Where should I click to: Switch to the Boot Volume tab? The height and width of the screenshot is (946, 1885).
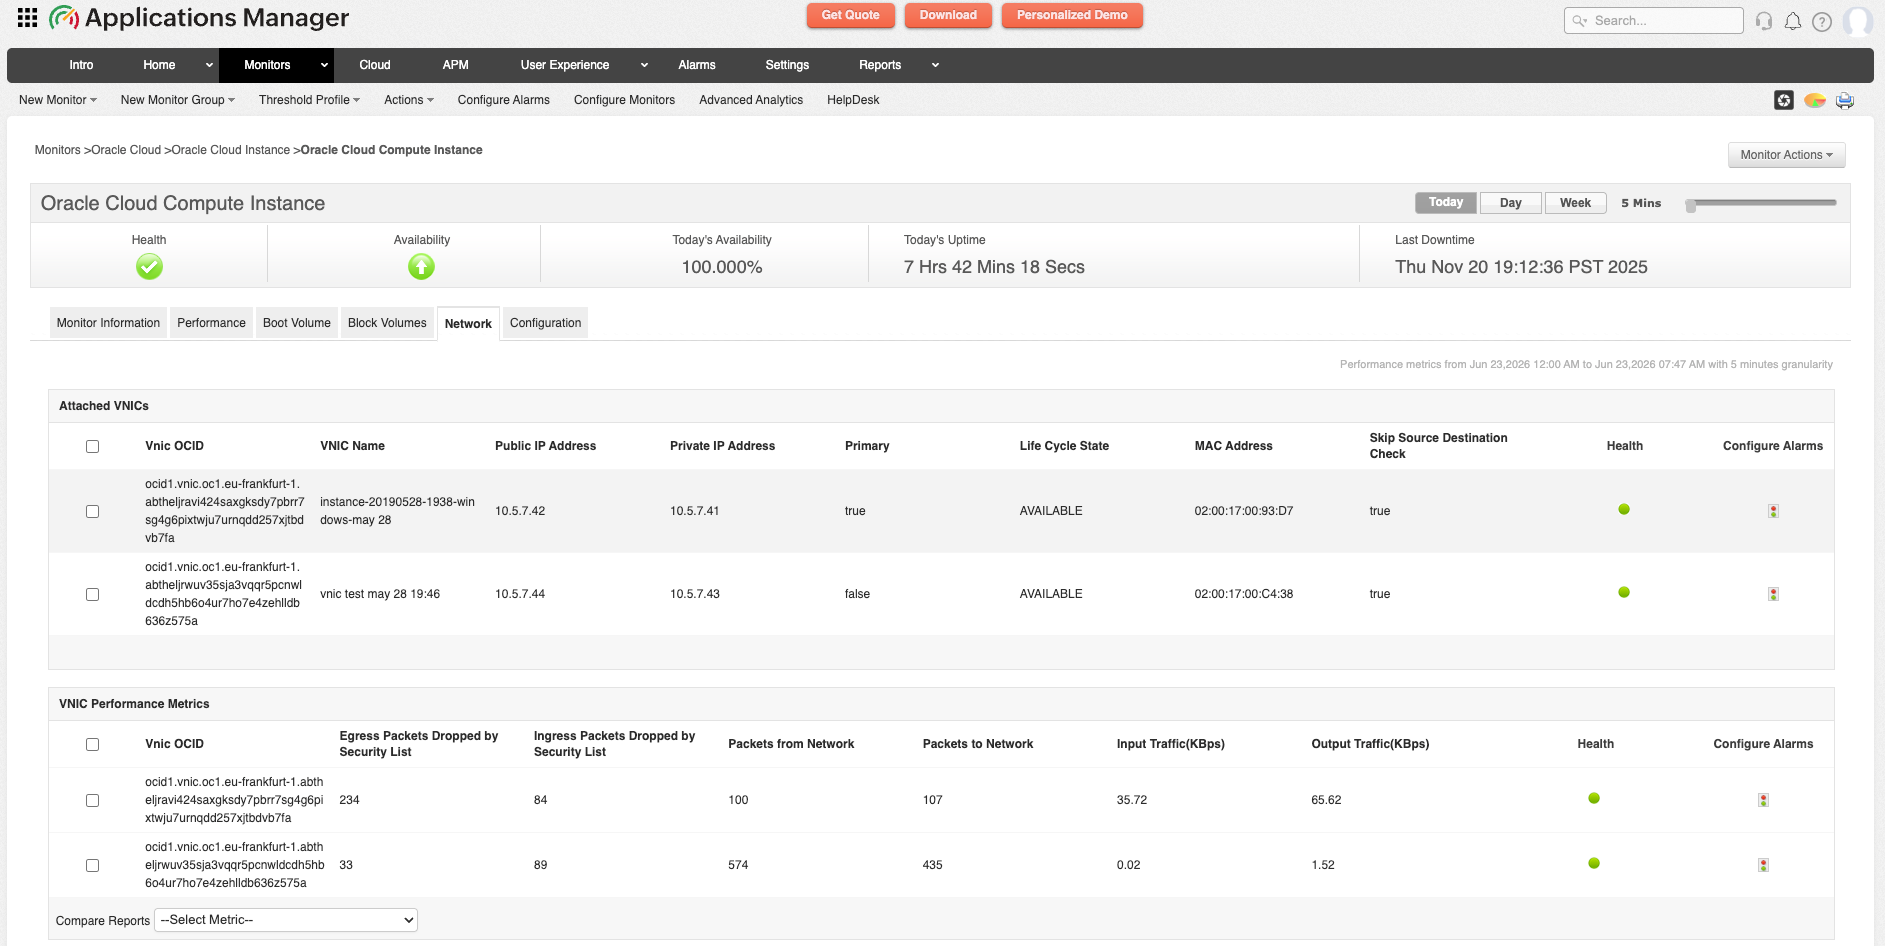(x=296, y=323)
